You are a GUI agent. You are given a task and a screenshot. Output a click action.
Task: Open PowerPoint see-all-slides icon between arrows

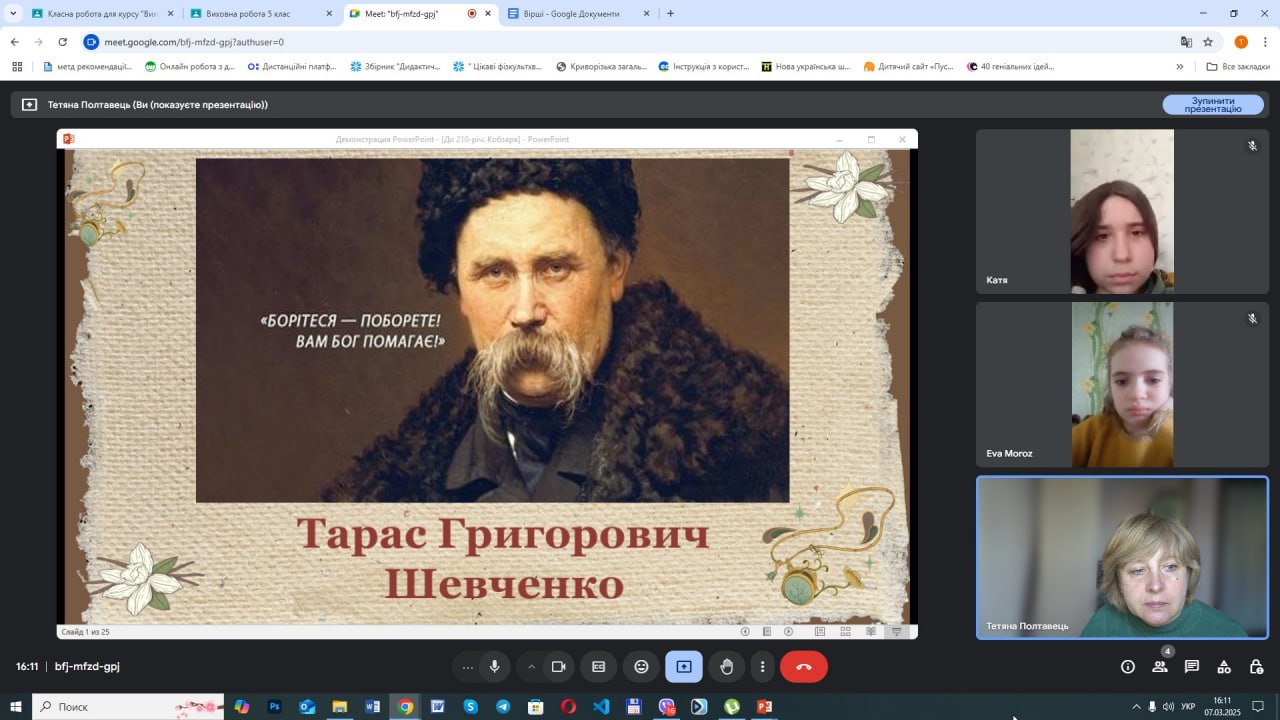(767, 632)
